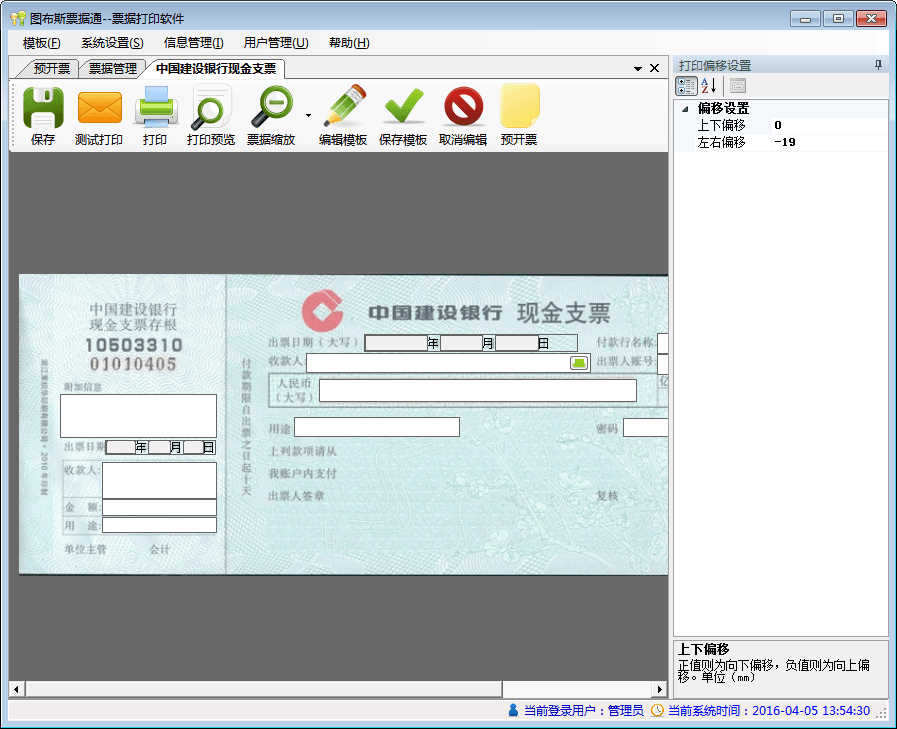
Task: Click the stub 金额 field
Action: pos(160,508)
